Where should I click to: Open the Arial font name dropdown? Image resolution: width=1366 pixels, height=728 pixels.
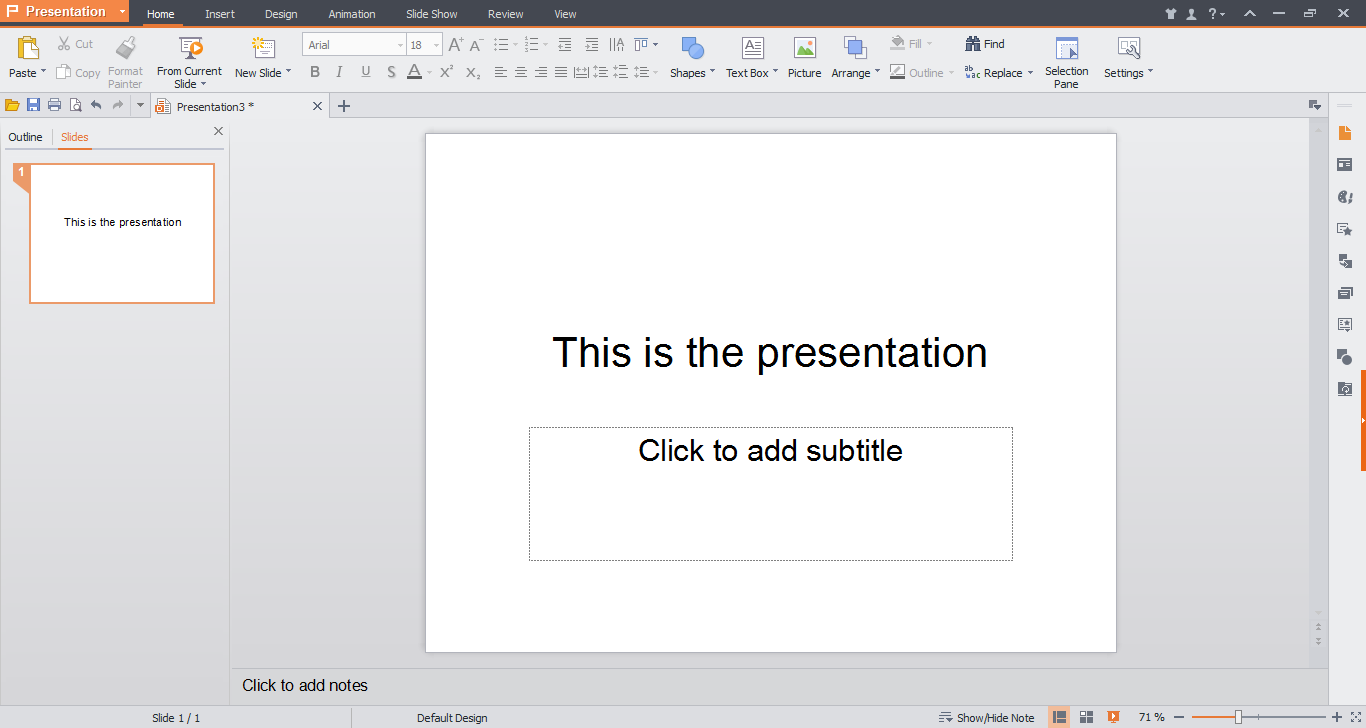point(400,45)
